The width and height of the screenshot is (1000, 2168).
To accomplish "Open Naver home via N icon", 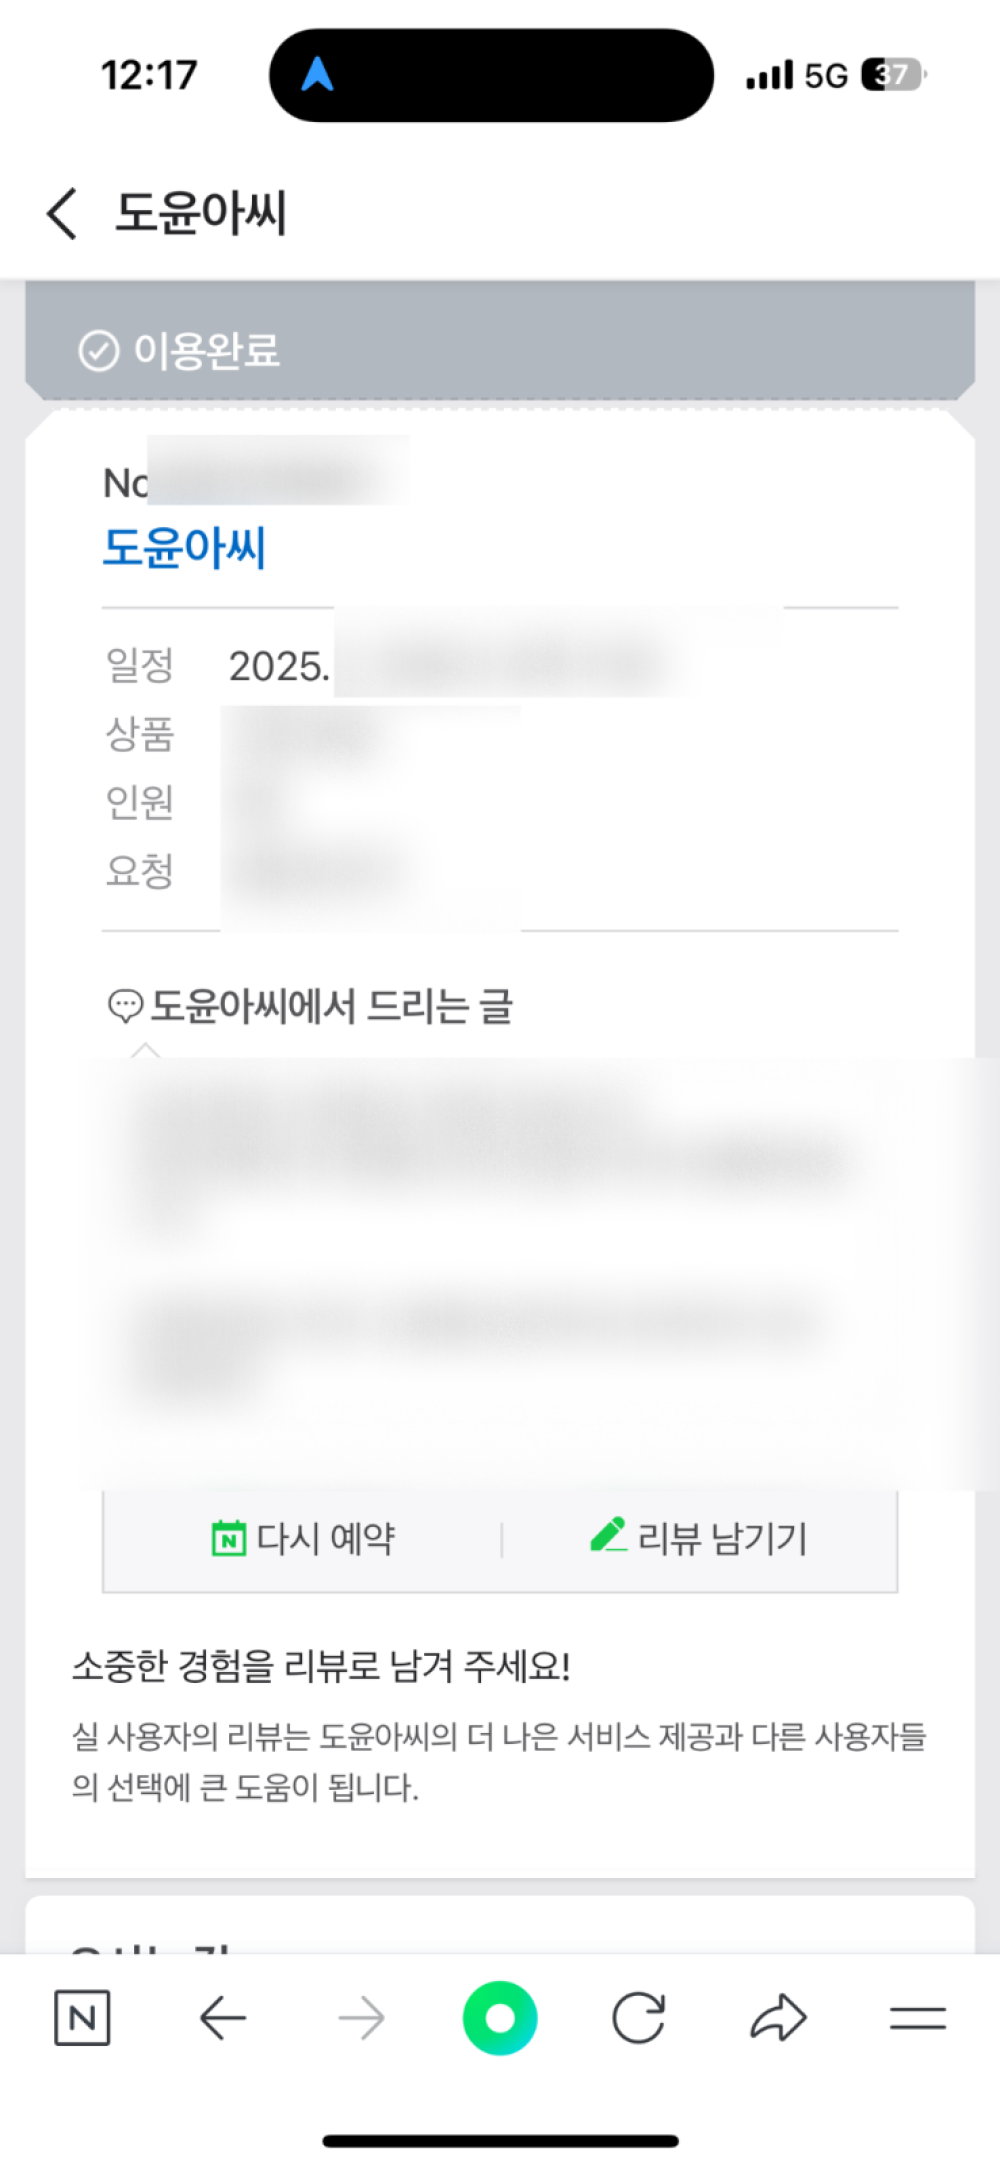I will (82, 2018).
